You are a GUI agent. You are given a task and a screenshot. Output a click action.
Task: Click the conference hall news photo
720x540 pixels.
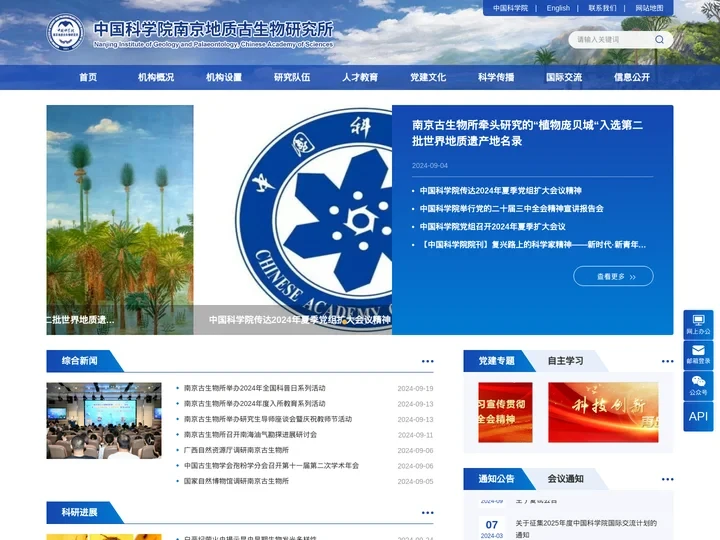[104, 421]
